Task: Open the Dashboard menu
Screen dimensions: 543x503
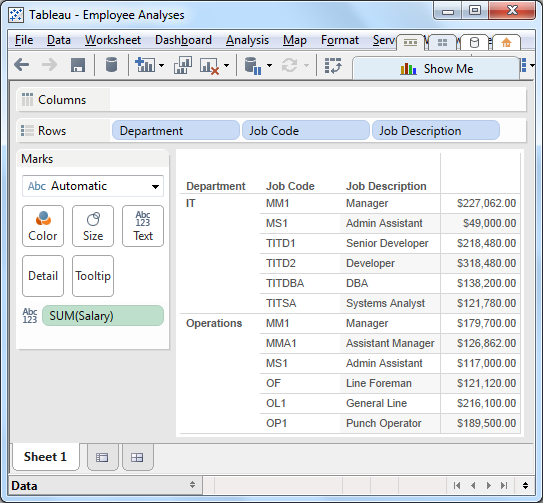Action: click(183, 40)
